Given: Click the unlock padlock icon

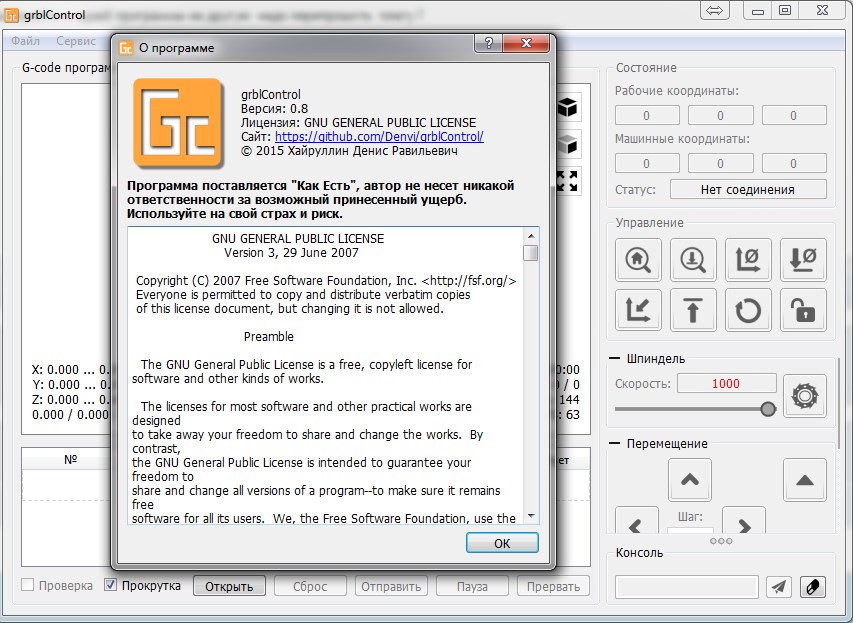Looking at the screenshot, I should (x=803, y=310).
